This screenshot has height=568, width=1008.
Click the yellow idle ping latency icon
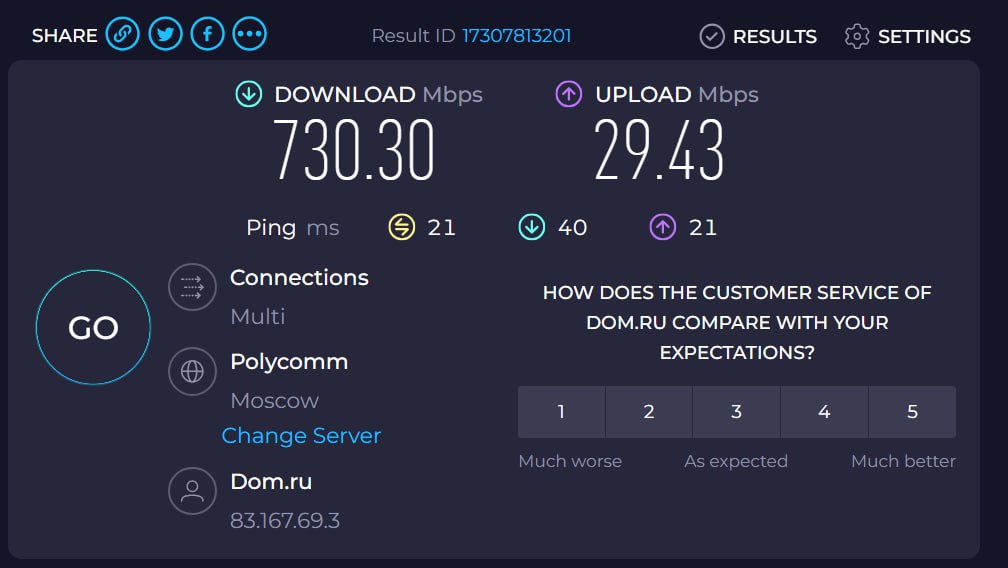click(x=402, y=227)
